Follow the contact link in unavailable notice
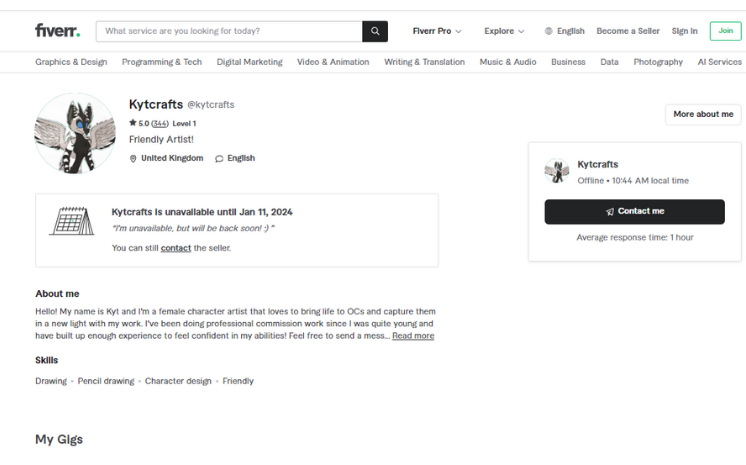Viewport: 746px width, 465px height. point(176,248)
